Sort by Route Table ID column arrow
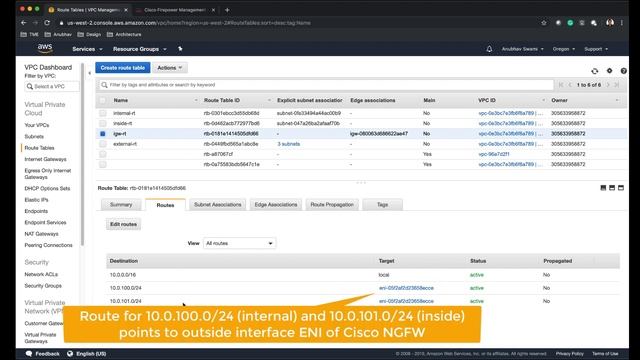This screenshot has width=640, height=360. 269,100
